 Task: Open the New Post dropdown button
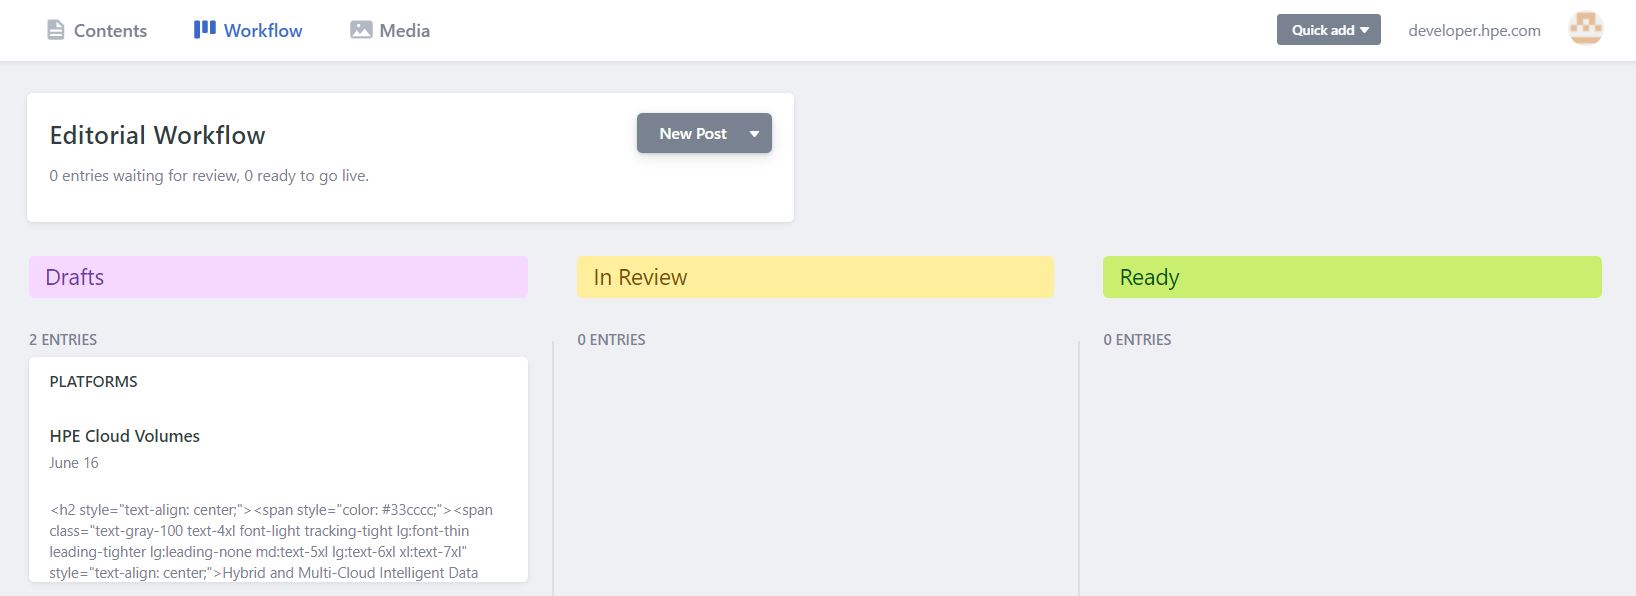coord(704,133)
